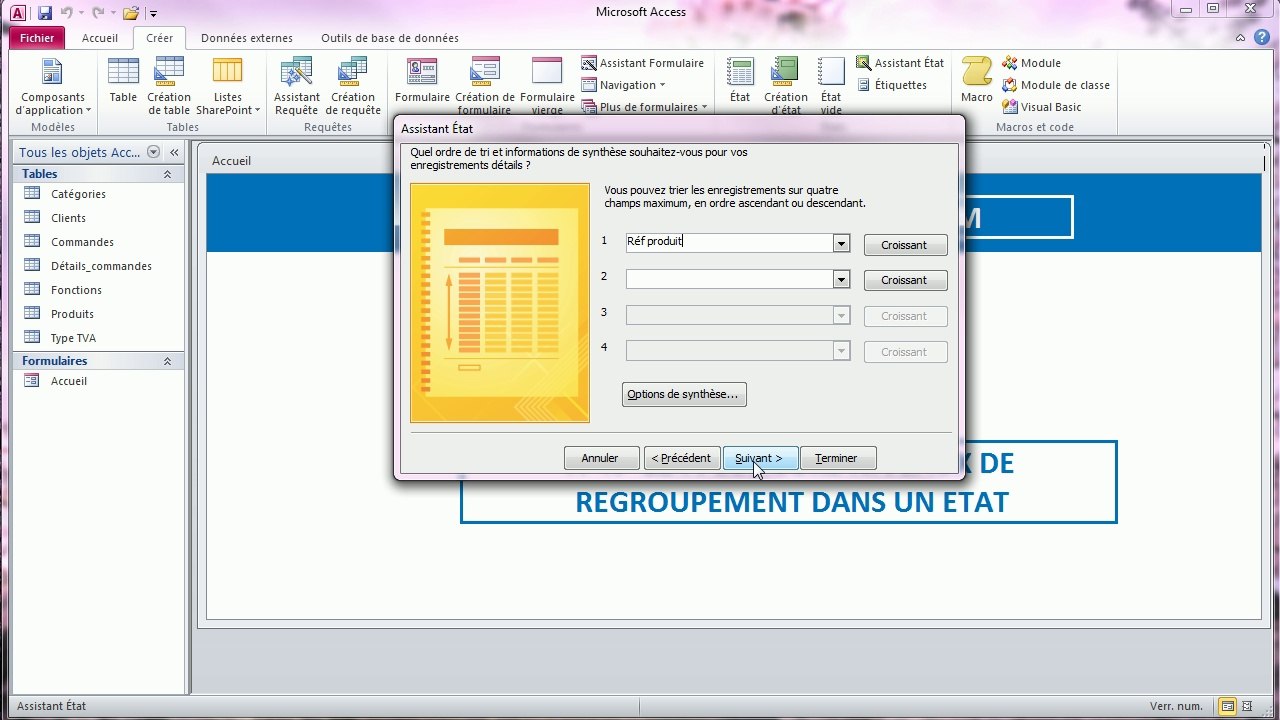Open Options de synthèse
Viewport: 1280px width, 720px height.
click(684, 394)
